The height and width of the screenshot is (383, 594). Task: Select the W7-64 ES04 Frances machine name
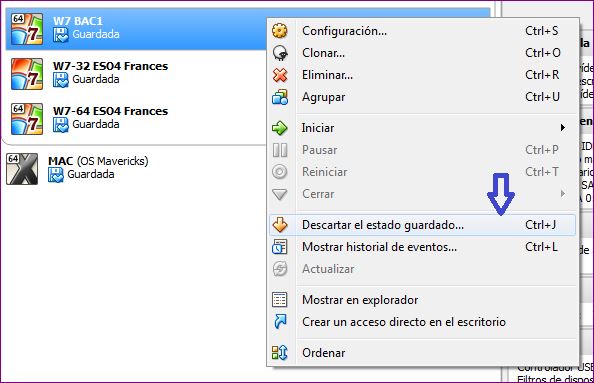pos(110,111)
